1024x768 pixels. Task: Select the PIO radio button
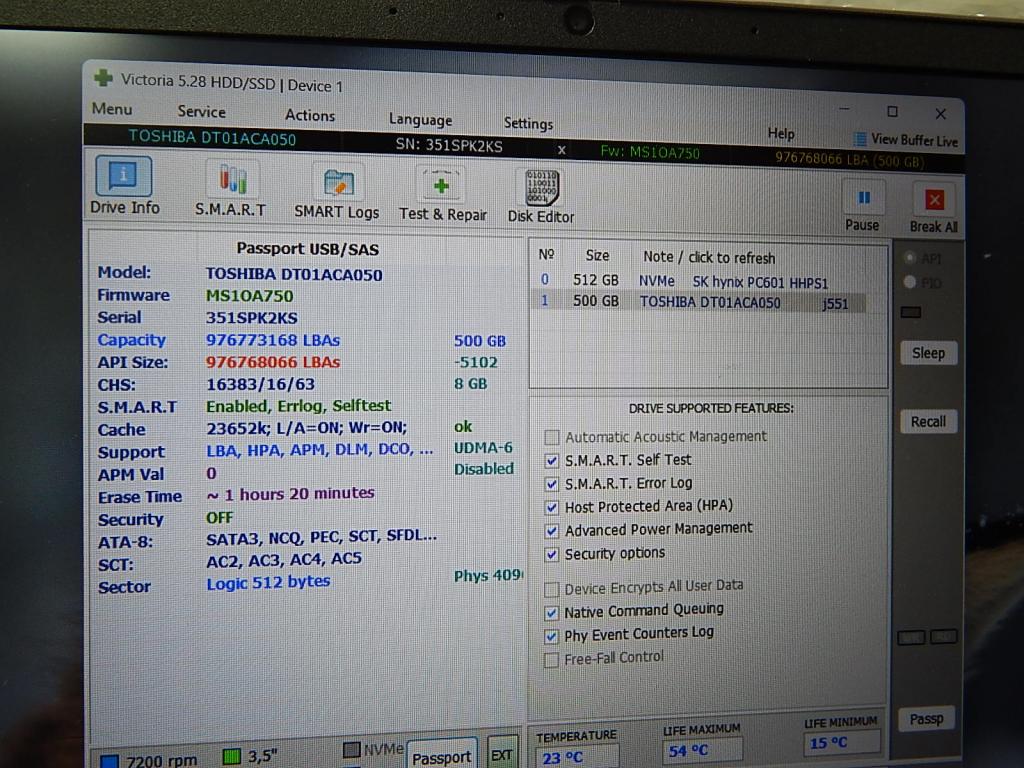(910, 283)
